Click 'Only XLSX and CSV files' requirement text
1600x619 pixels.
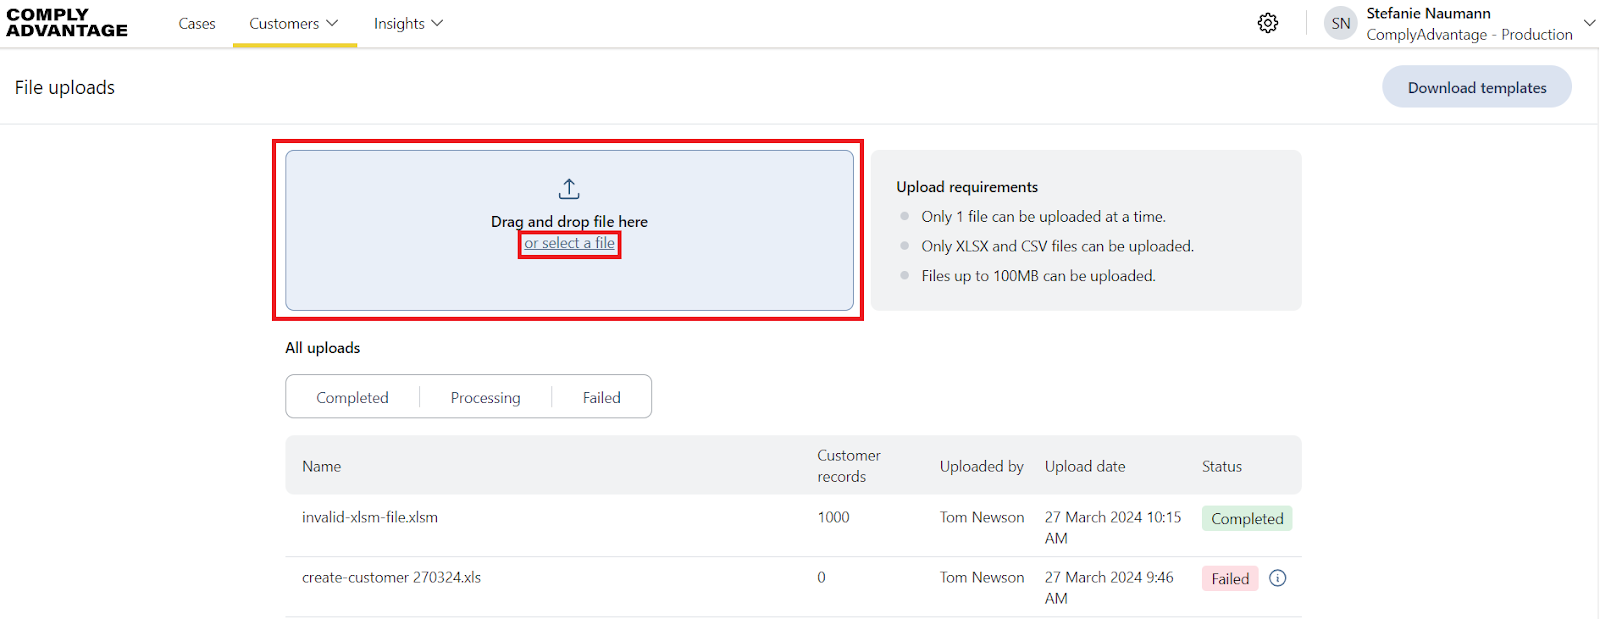[1058, 246]
